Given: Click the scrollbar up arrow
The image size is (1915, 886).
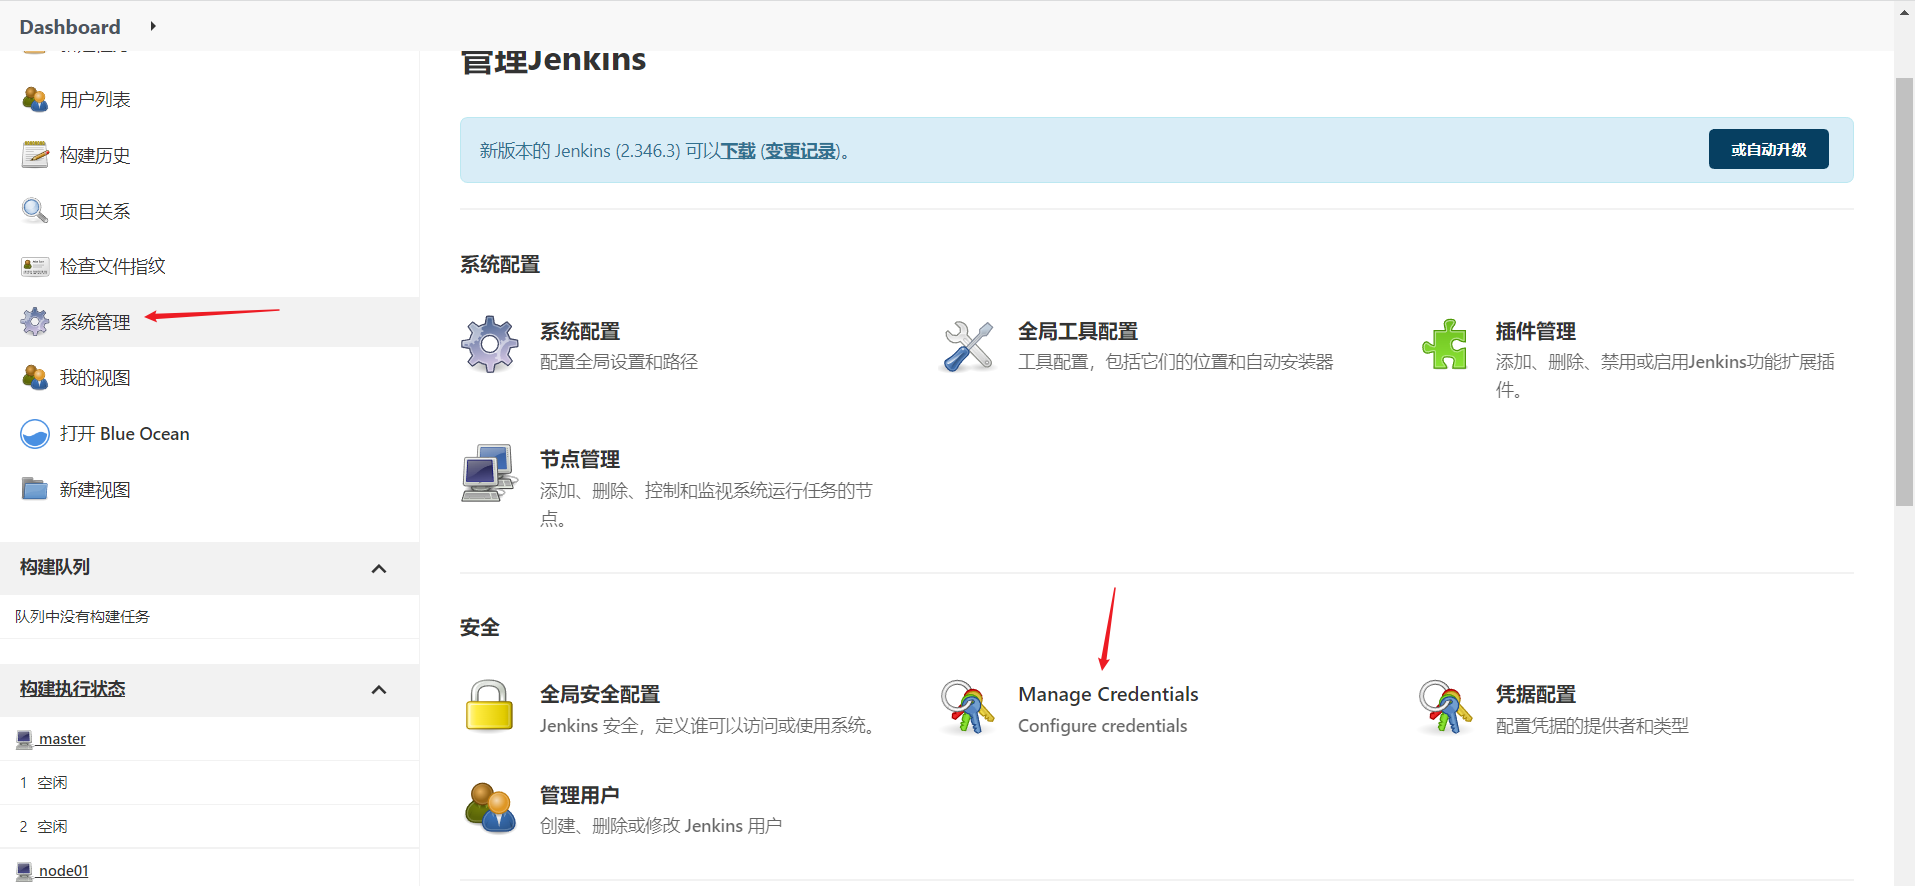Looking at the screenshot, I should point(1905,11).
